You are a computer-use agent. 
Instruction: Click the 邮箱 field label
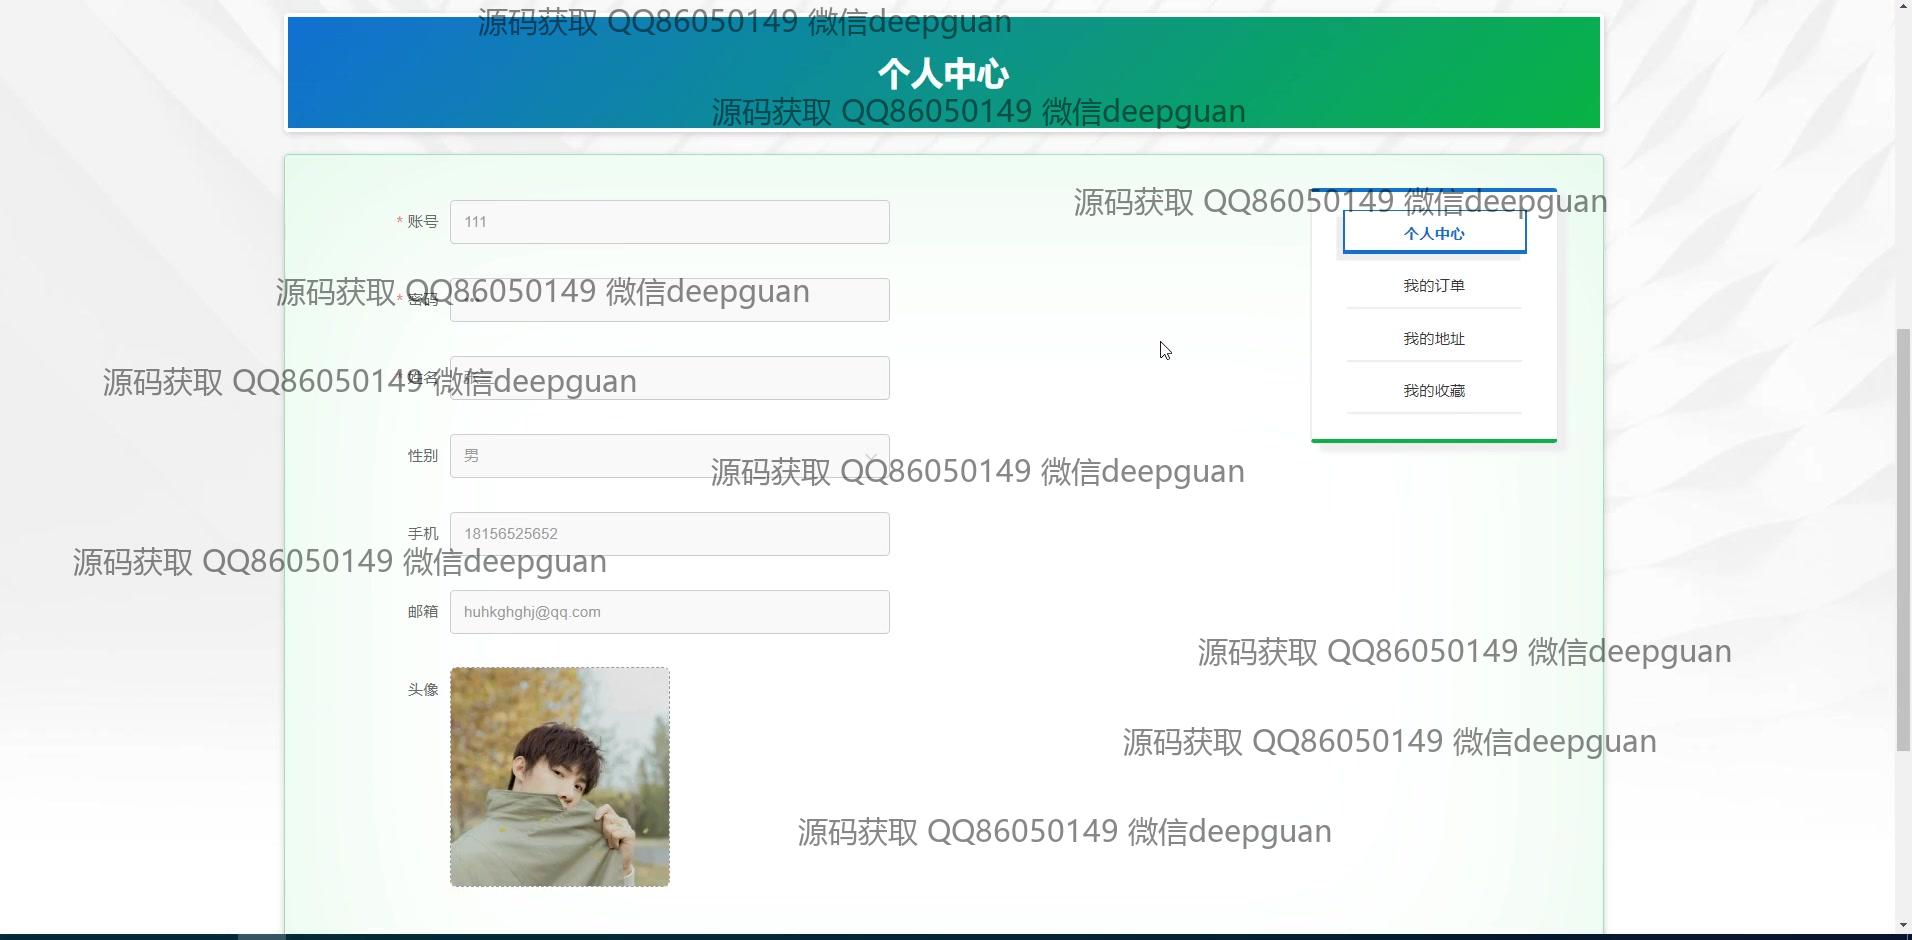click(x=422, y=612)
